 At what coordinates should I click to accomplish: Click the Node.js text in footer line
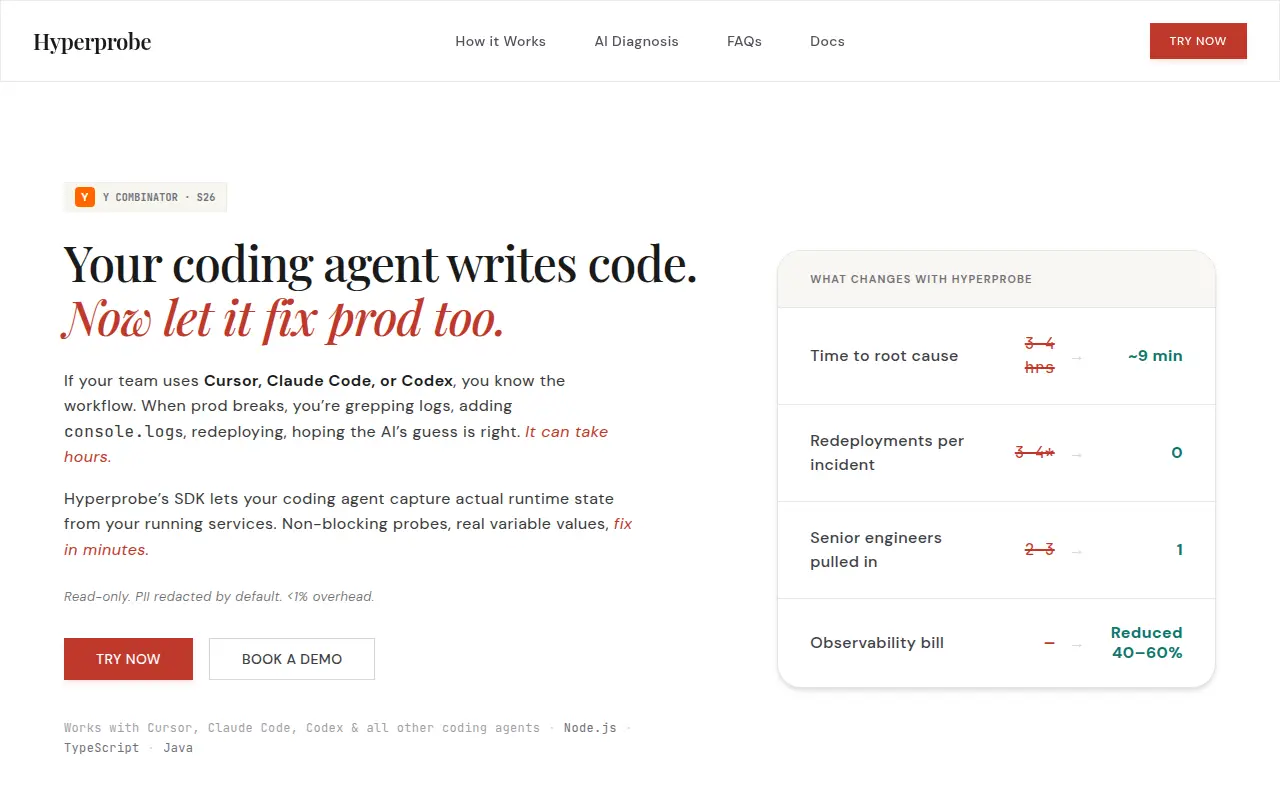(x=590, y=728)
